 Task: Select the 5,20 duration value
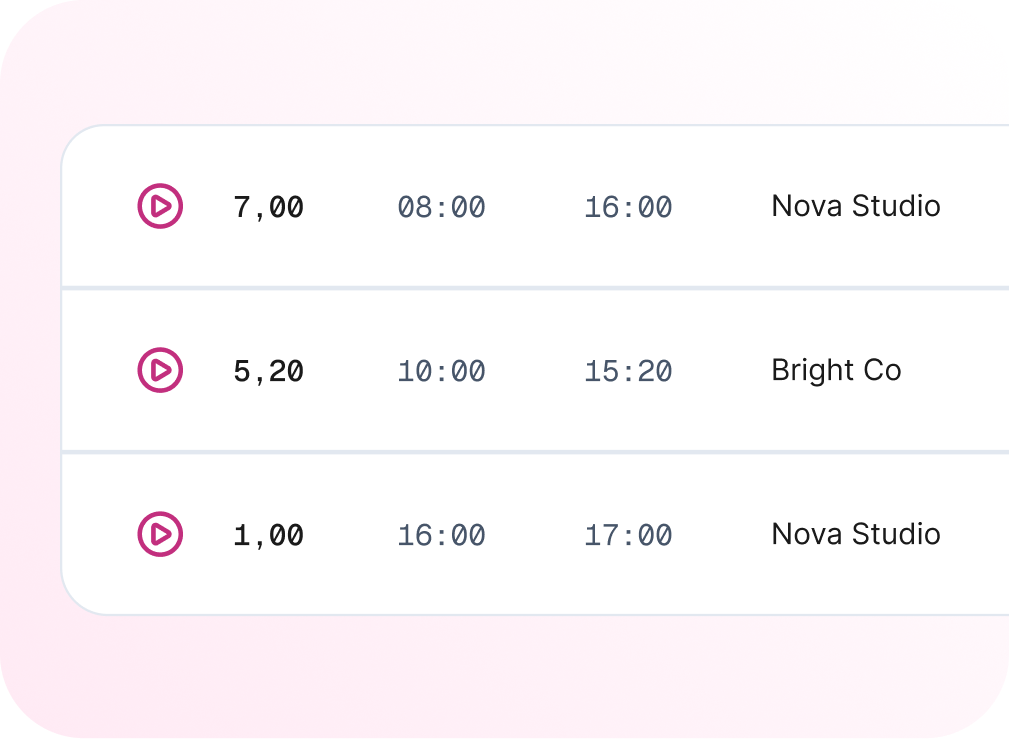269,372
